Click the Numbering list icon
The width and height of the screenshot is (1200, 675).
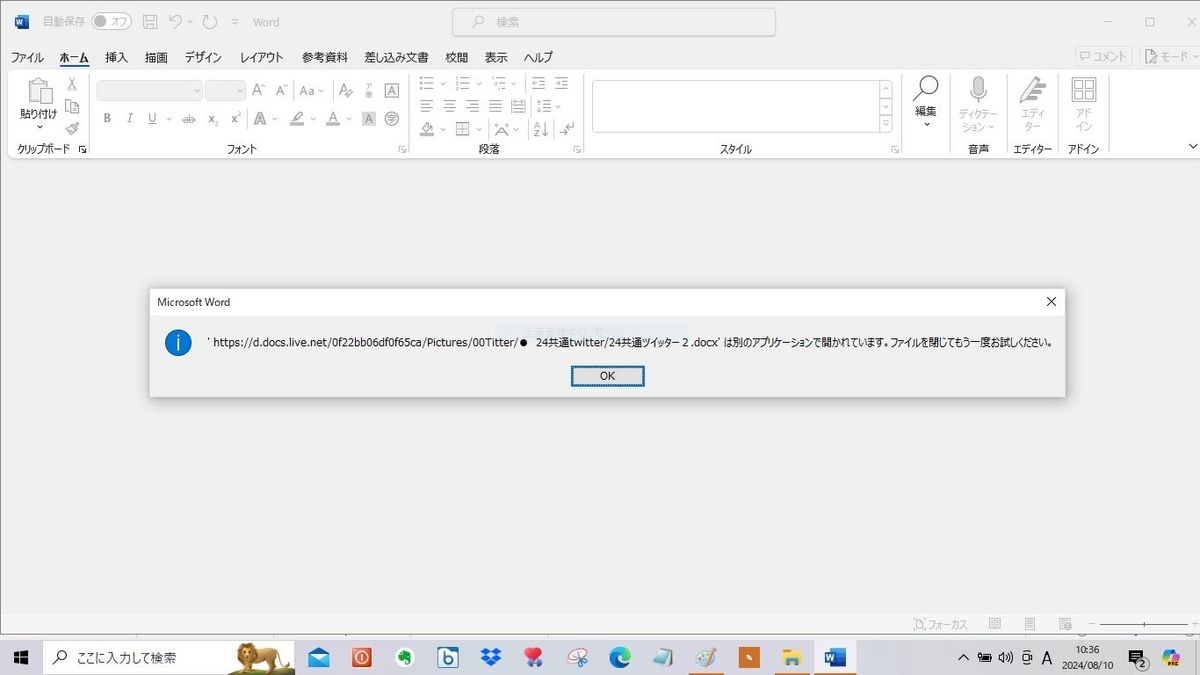[x=462, y=83]
